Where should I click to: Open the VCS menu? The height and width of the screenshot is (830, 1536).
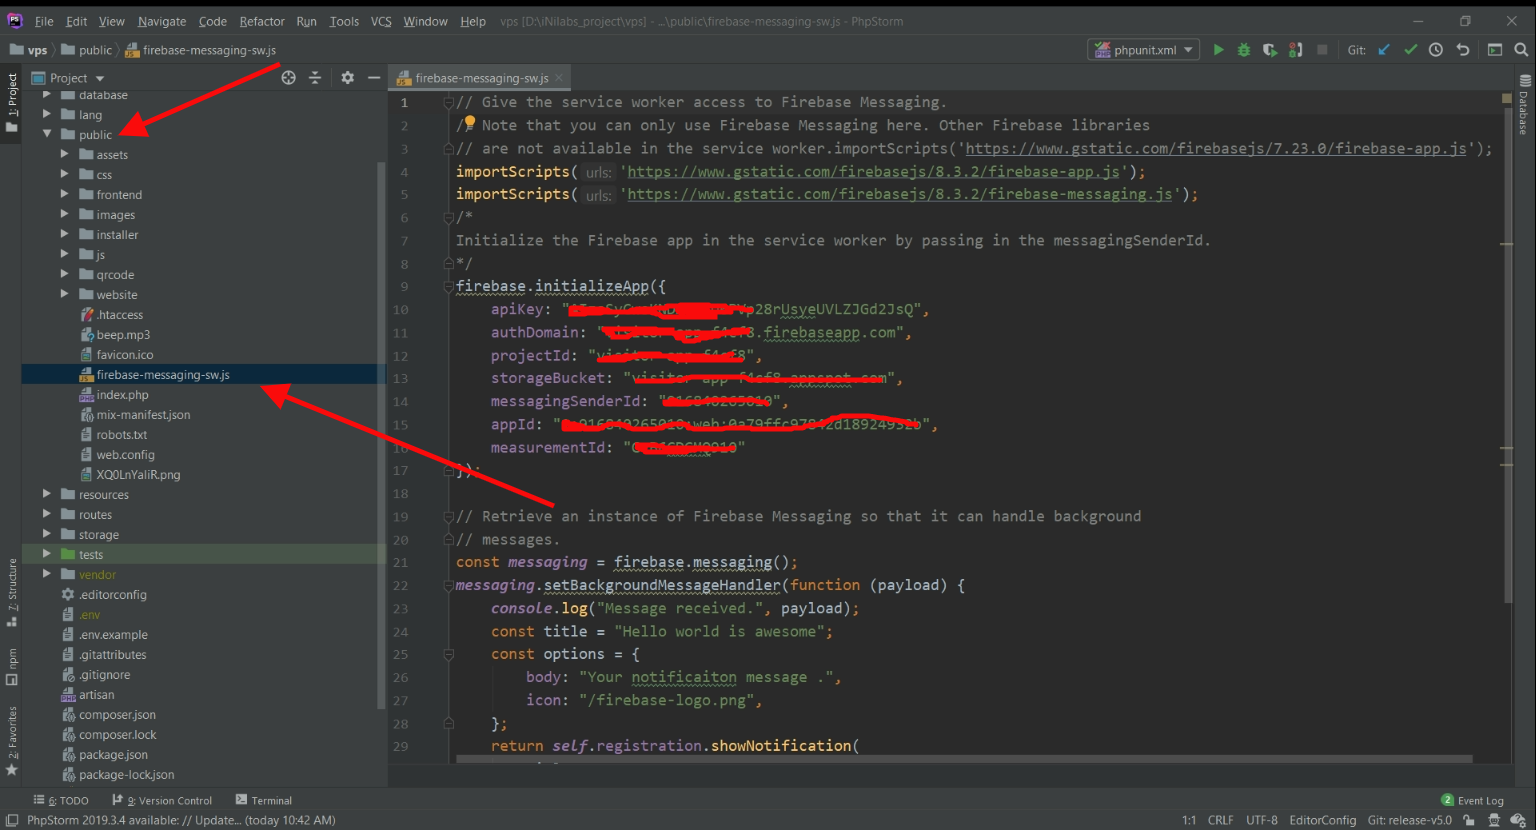point(381,21)
